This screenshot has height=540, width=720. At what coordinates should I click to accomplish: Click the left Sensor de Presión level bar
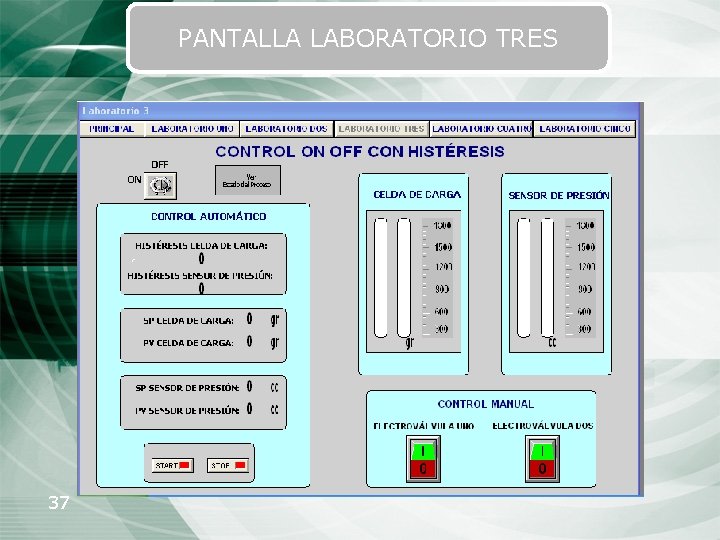(x=523, y=278)
